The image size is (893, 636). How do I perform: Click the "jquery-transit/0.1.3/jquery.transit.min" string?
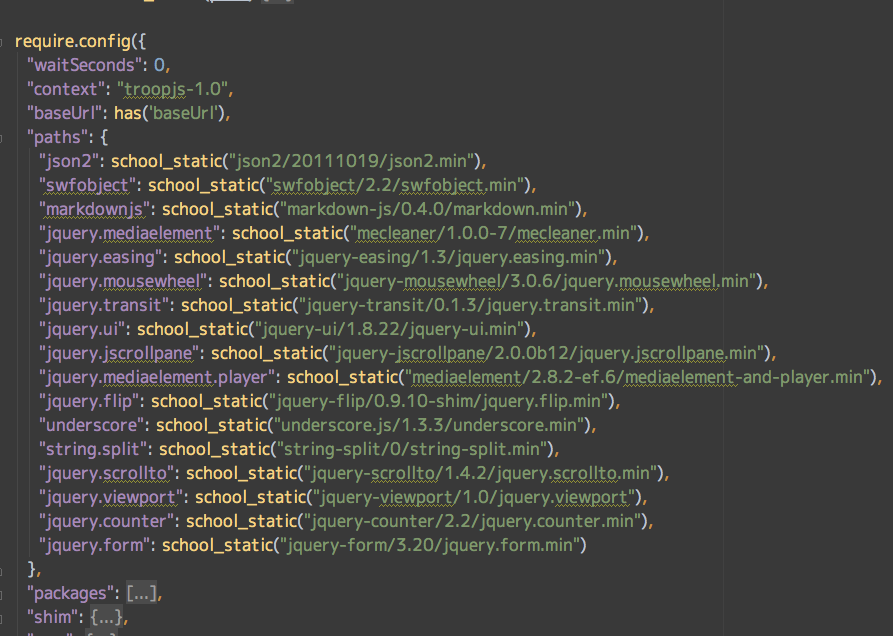470,305
